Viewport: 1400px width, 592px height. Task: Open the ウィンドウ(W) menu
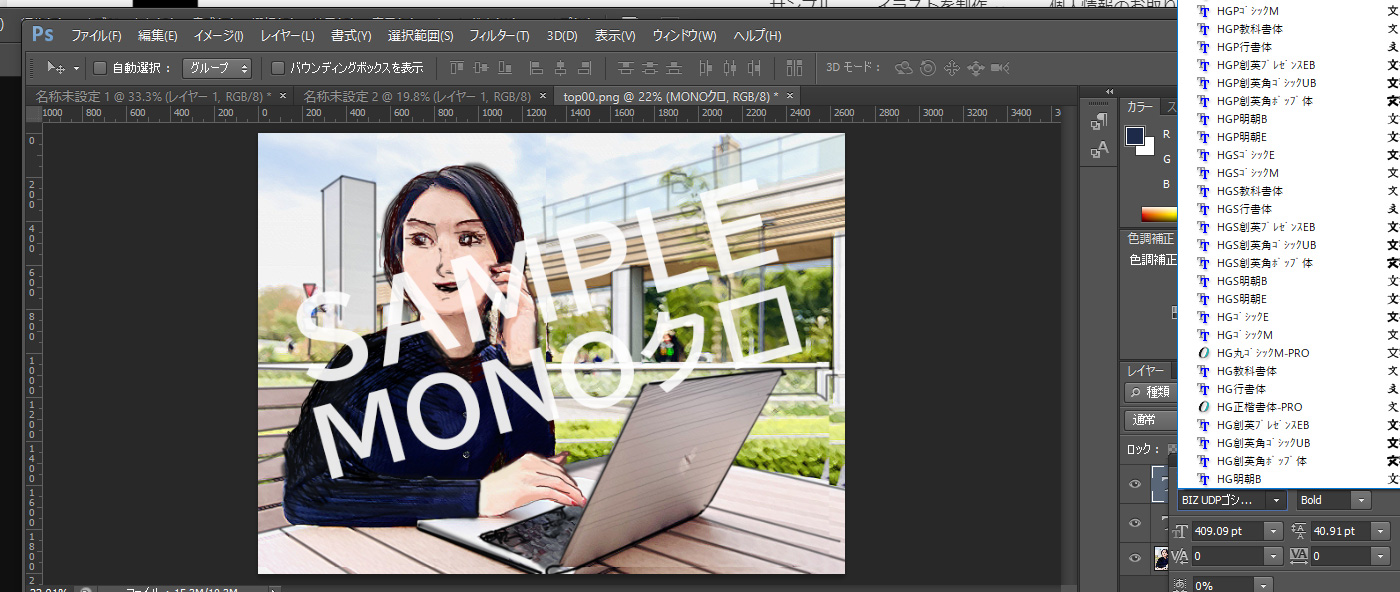coord(684,36)
